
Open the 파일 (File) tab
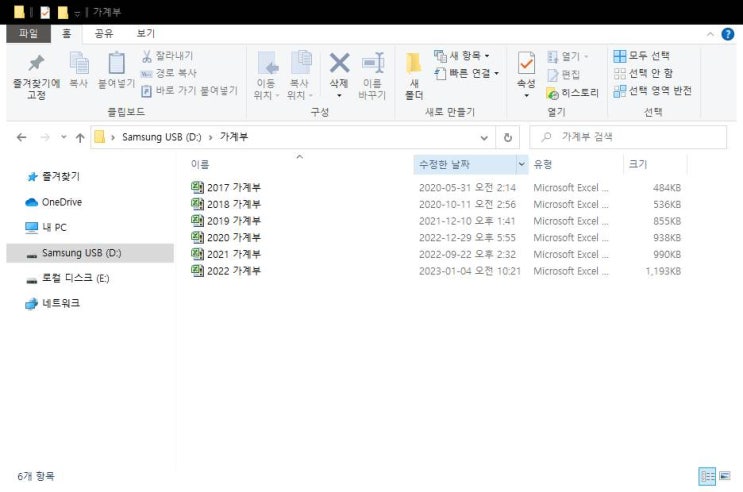coord(28,33)
